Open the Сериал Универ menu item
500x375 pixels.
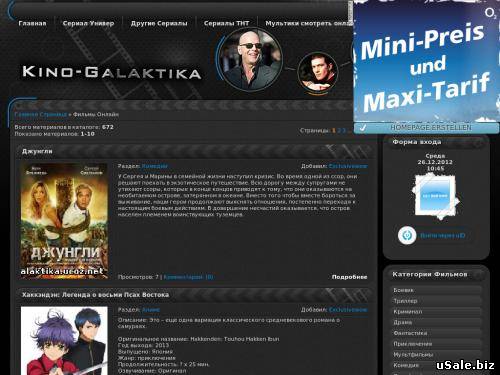tap(88, 23)
